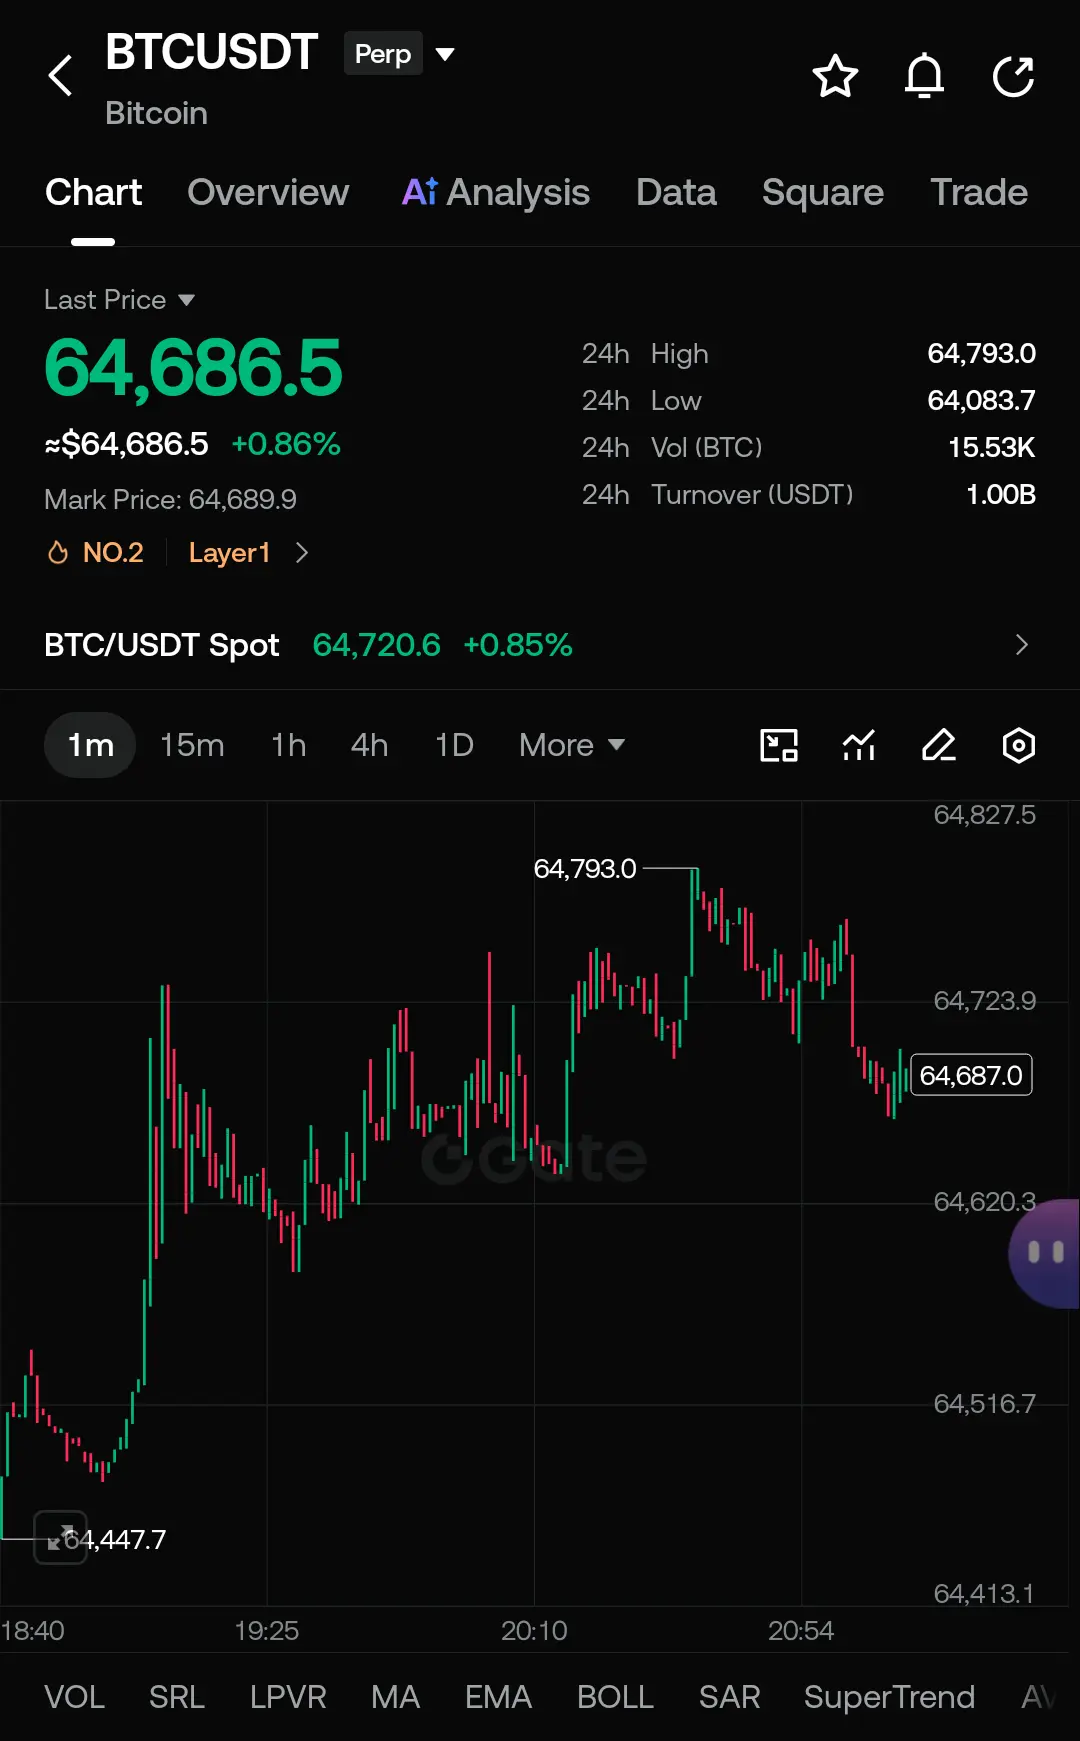This screenshot has height=1741, width=1080.
Task: Tap the 24h Low value 64,083.7
Action: [981, 400]
